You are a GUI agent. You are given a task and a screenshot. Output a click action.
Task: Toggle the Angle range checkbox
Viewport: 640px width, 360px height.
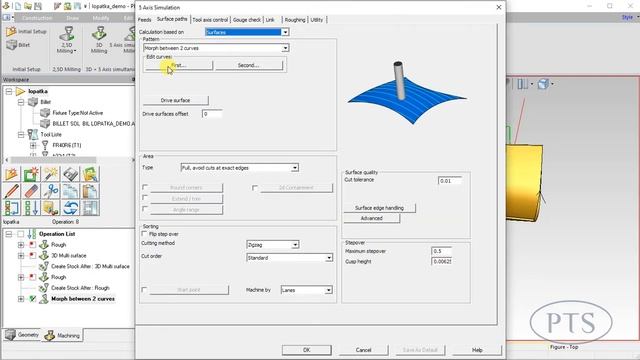tap(145, 209)
